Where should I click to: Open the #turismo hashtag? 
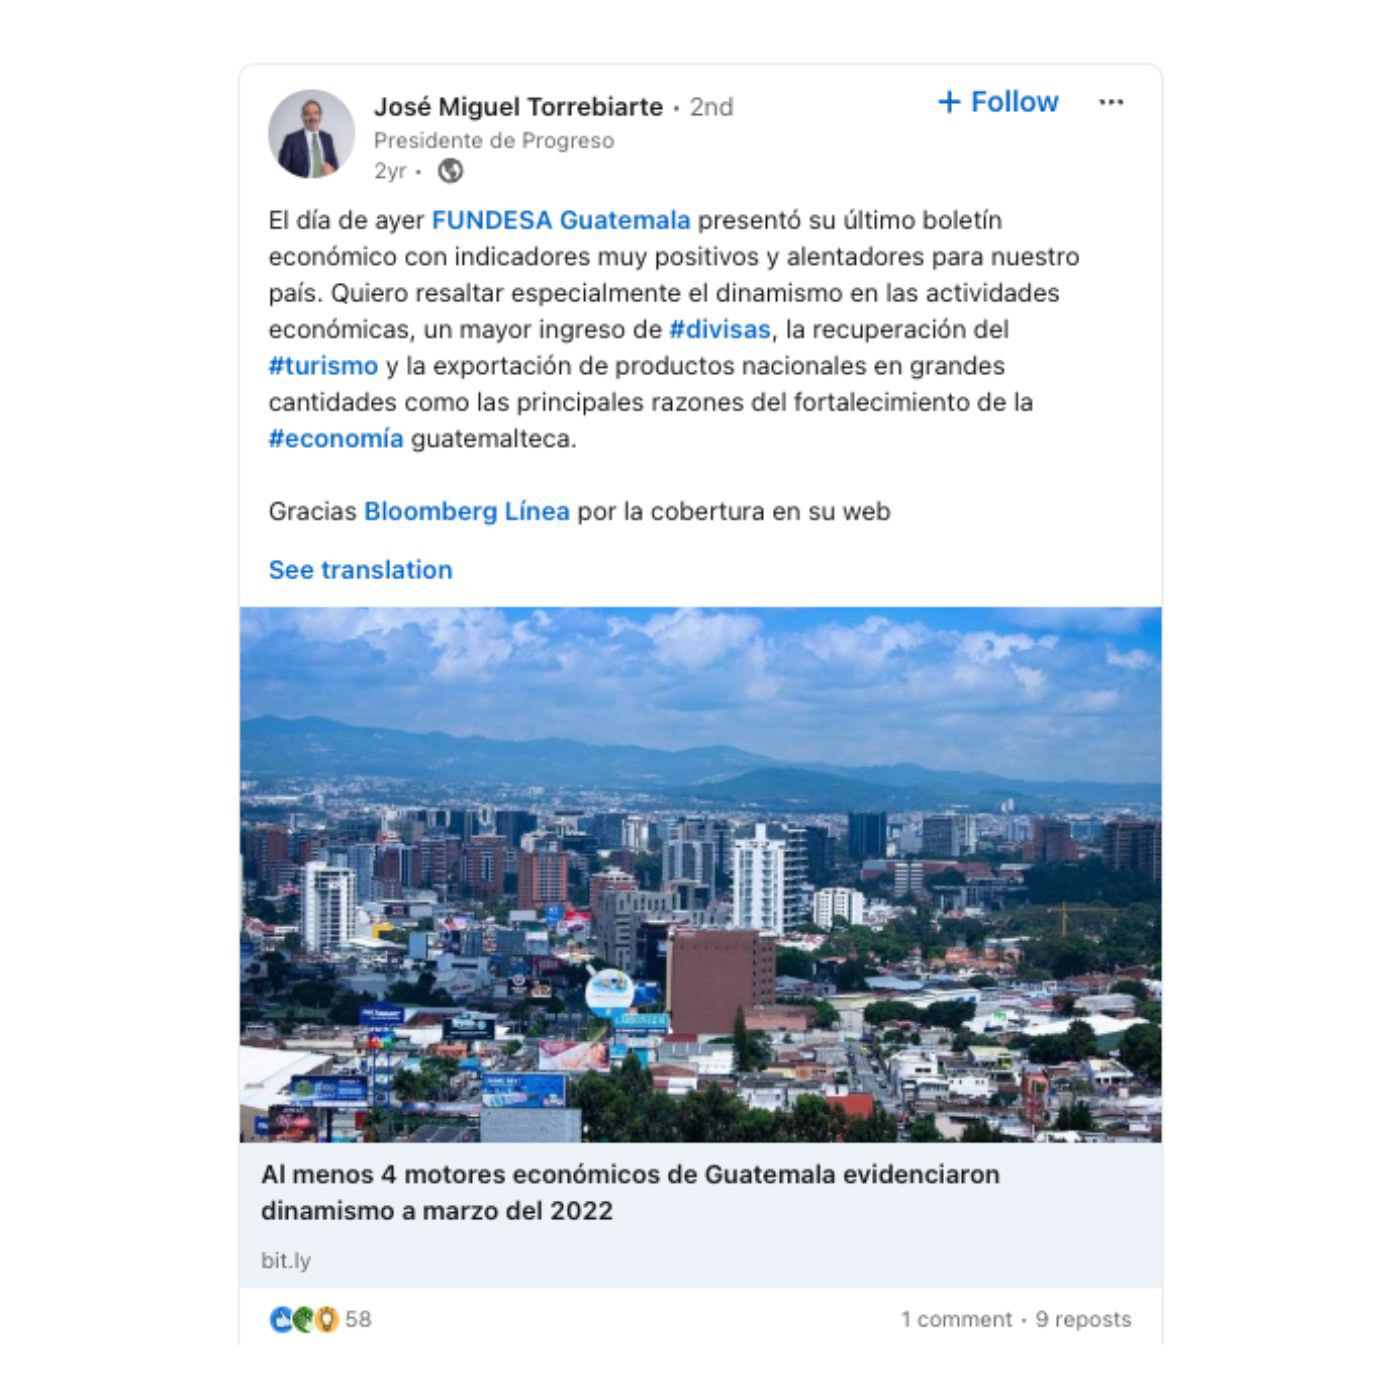[x=323, y=366]
